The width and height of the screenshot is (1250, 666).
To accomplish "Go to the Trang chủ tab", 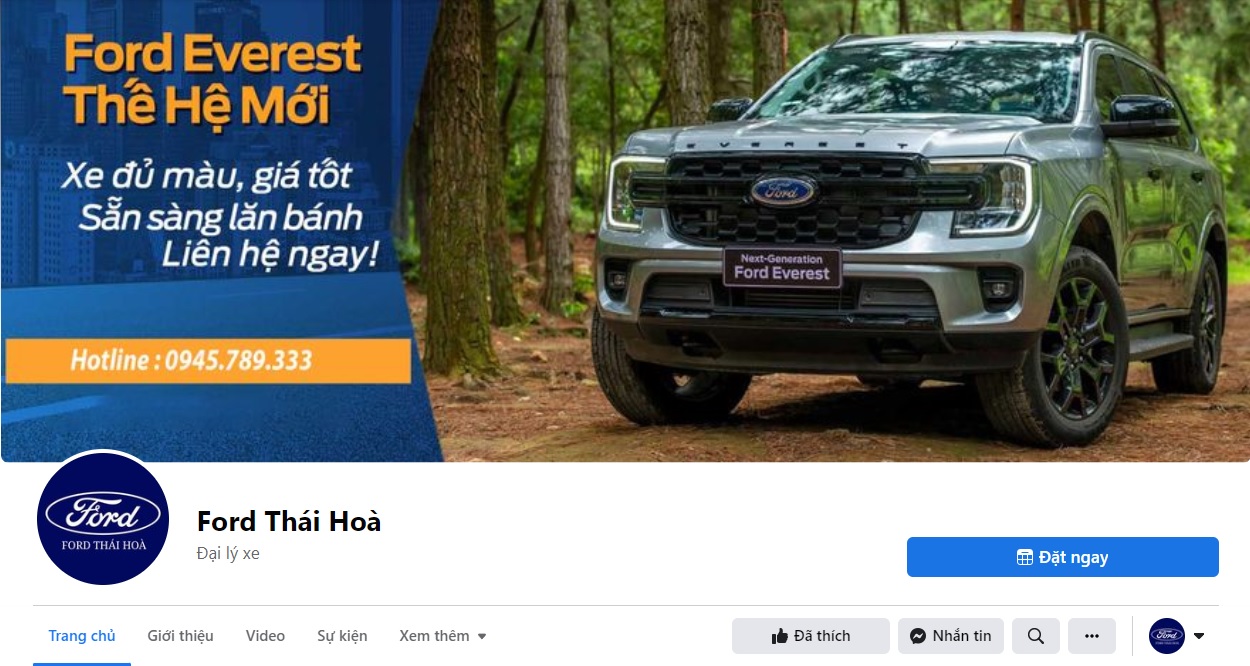I will pyautogui.click(x=82, y=636).
